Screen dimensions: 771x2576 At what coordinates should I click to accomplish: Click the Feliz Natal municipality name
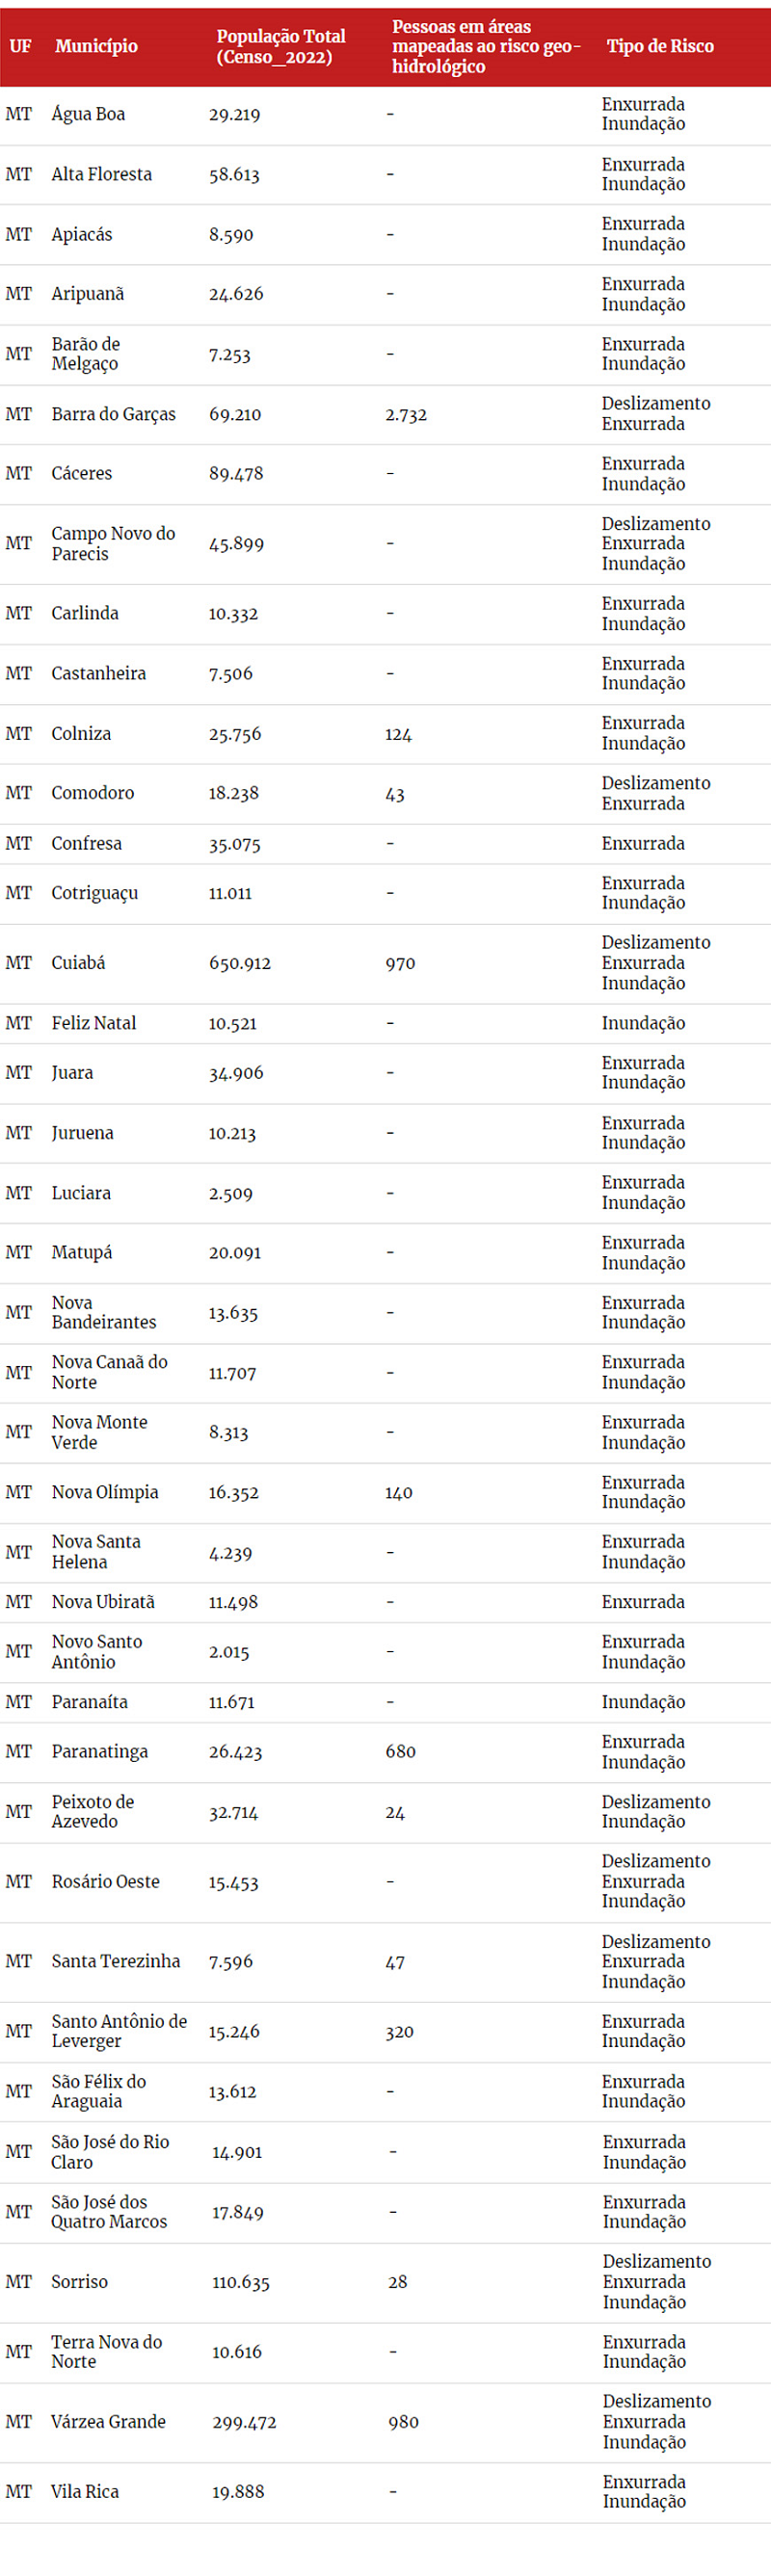click(x=94, y=1023)
